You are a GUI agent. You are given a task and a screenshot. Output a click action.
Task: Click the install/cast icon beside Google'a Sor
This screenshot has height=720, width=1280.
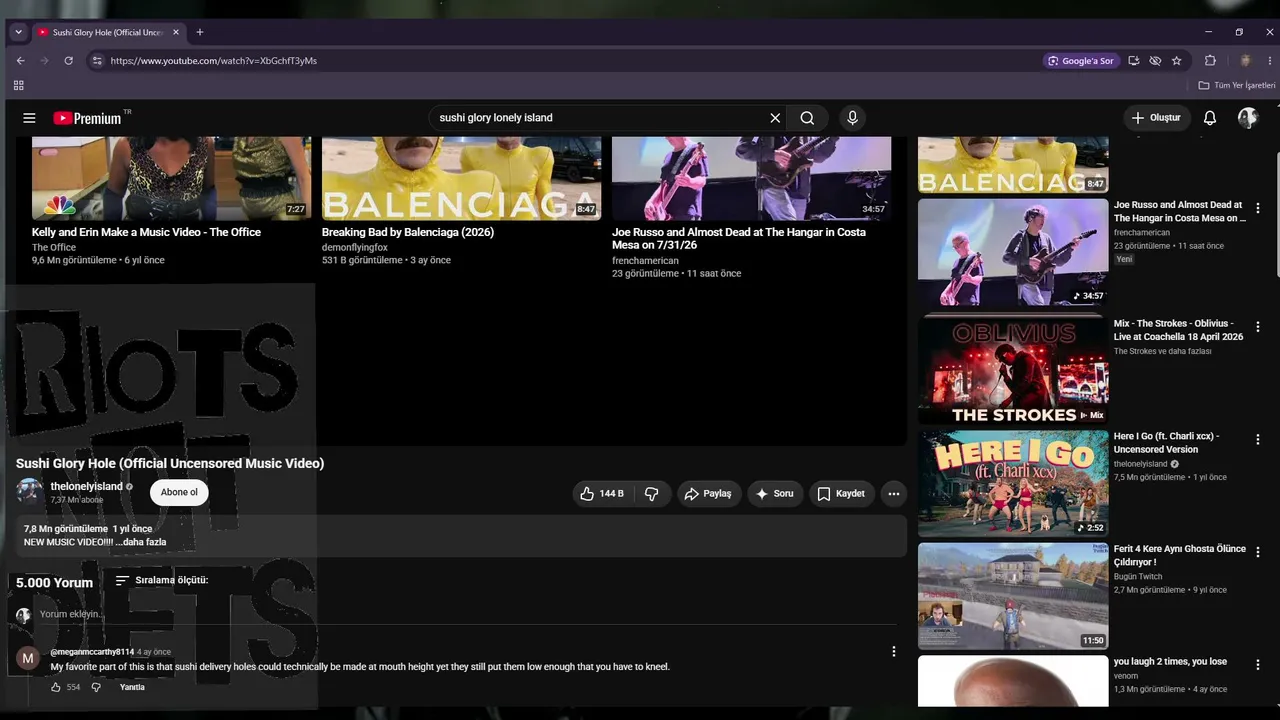(x=1133, y=61)
